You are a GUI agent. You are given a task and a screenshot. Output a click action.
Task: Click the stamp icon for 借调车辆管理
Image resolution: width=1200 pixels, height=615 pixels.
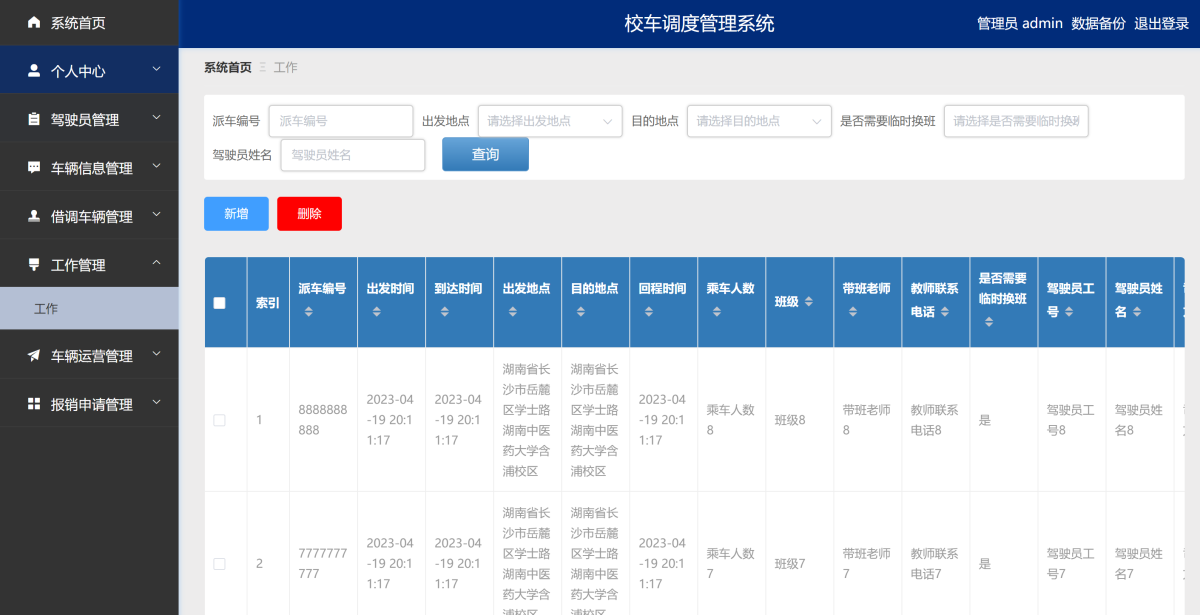[34, 216]
